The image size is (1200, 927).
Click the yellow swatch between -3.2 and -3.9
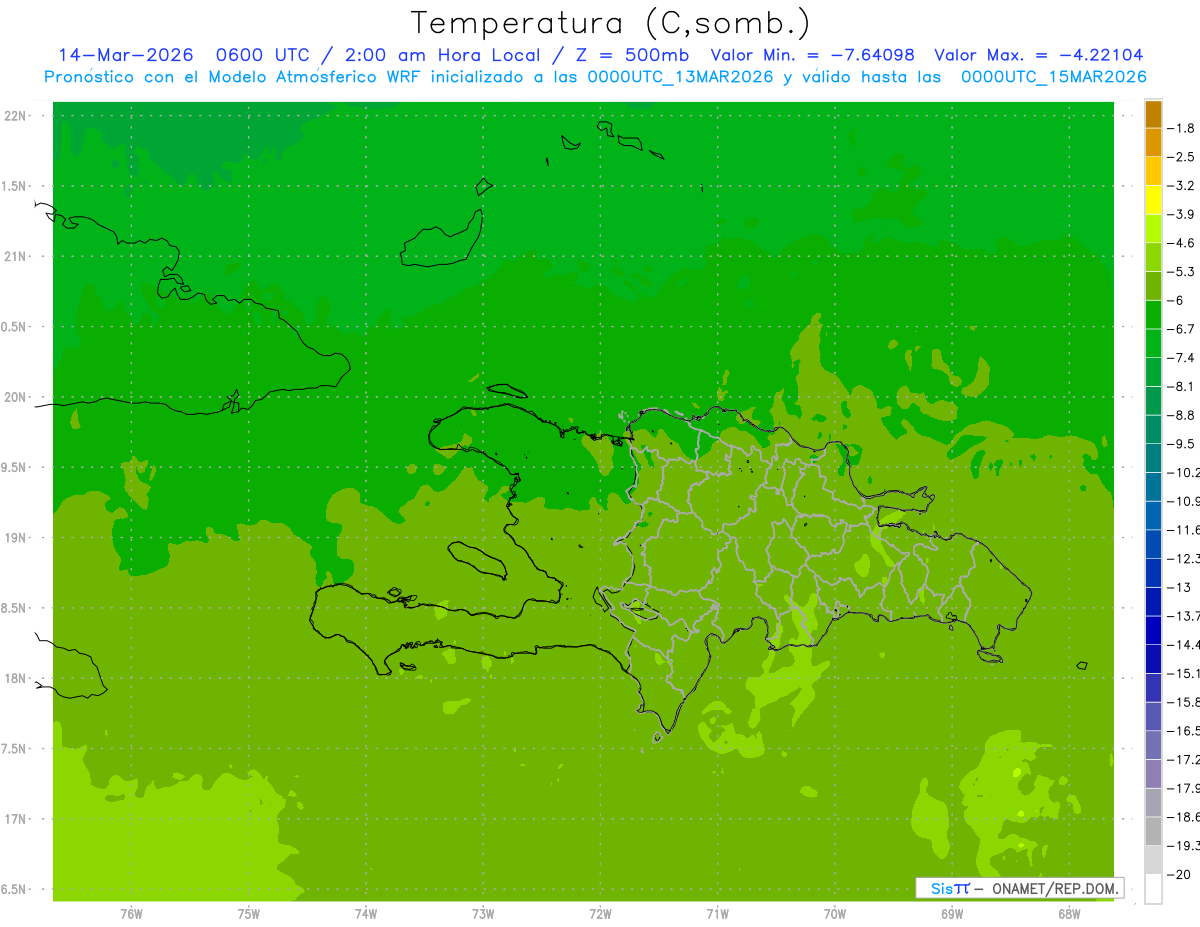pyautogui.click(x=1153, y=200)
